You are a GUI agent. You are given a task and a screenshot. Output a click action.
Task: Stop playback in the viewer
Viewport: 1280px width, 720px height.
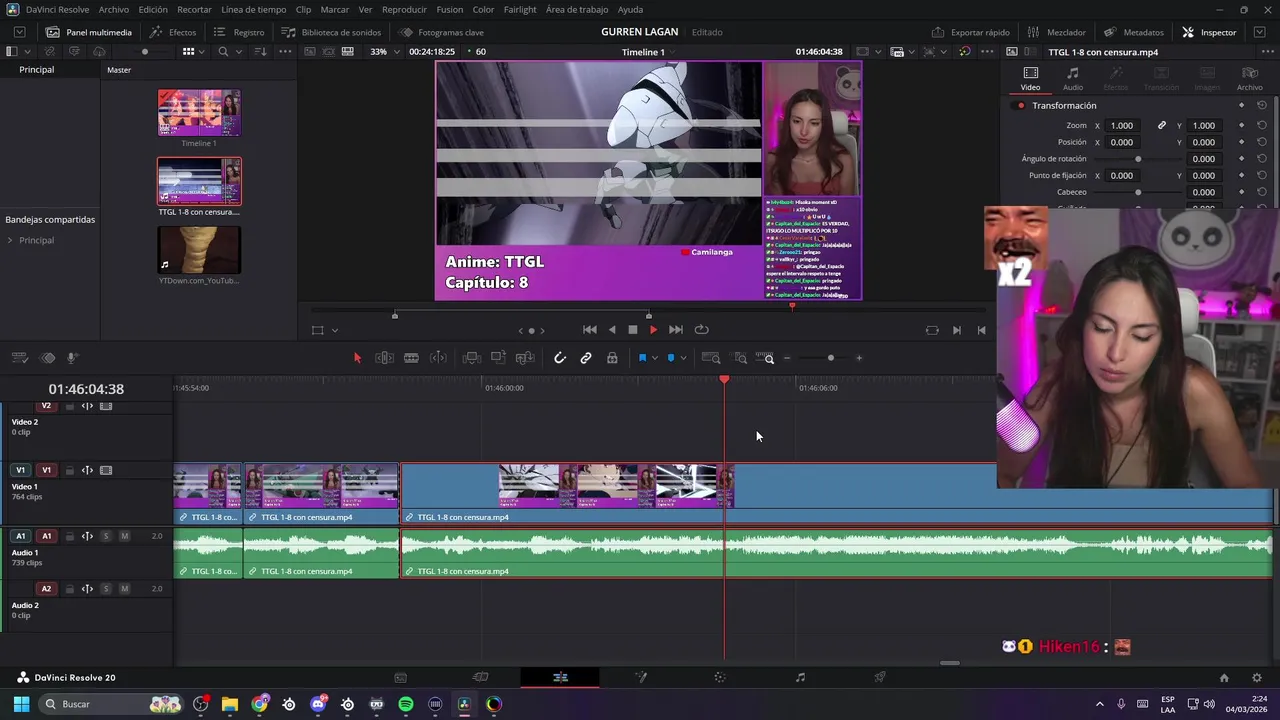tap(633, 330)
